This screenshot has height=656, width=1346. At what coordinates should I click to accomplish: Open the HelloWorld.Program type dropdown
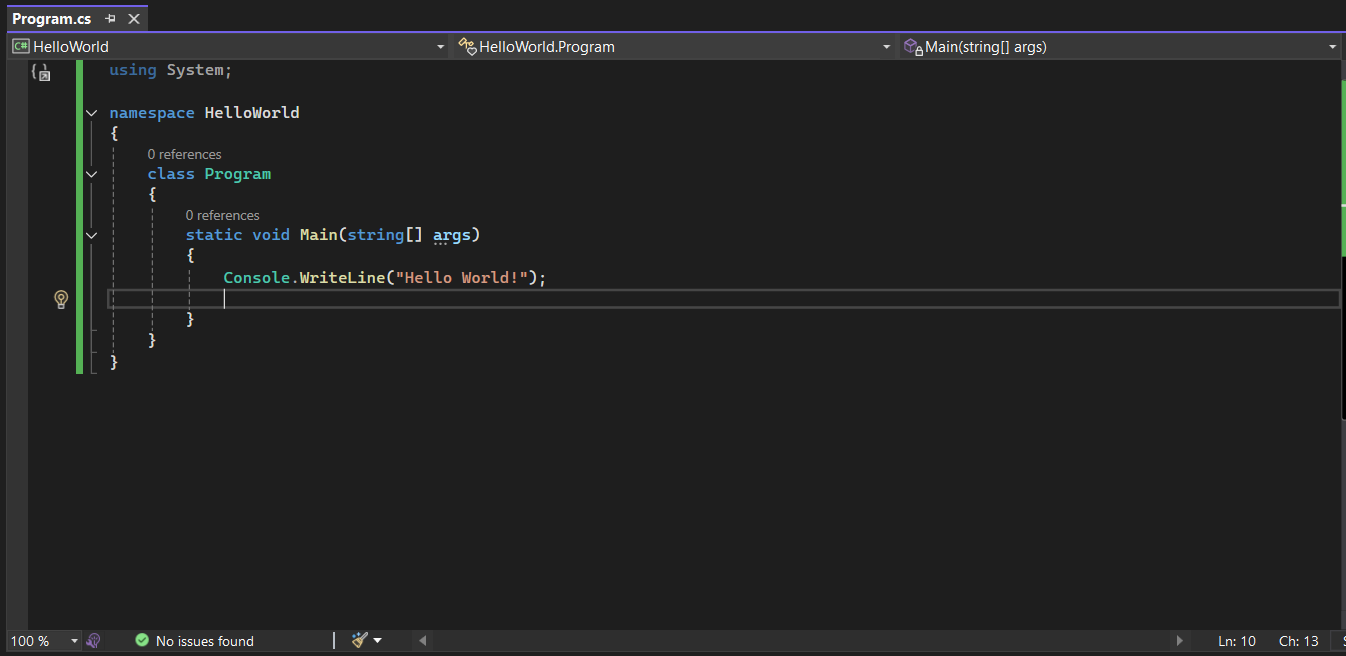(886, 47)
